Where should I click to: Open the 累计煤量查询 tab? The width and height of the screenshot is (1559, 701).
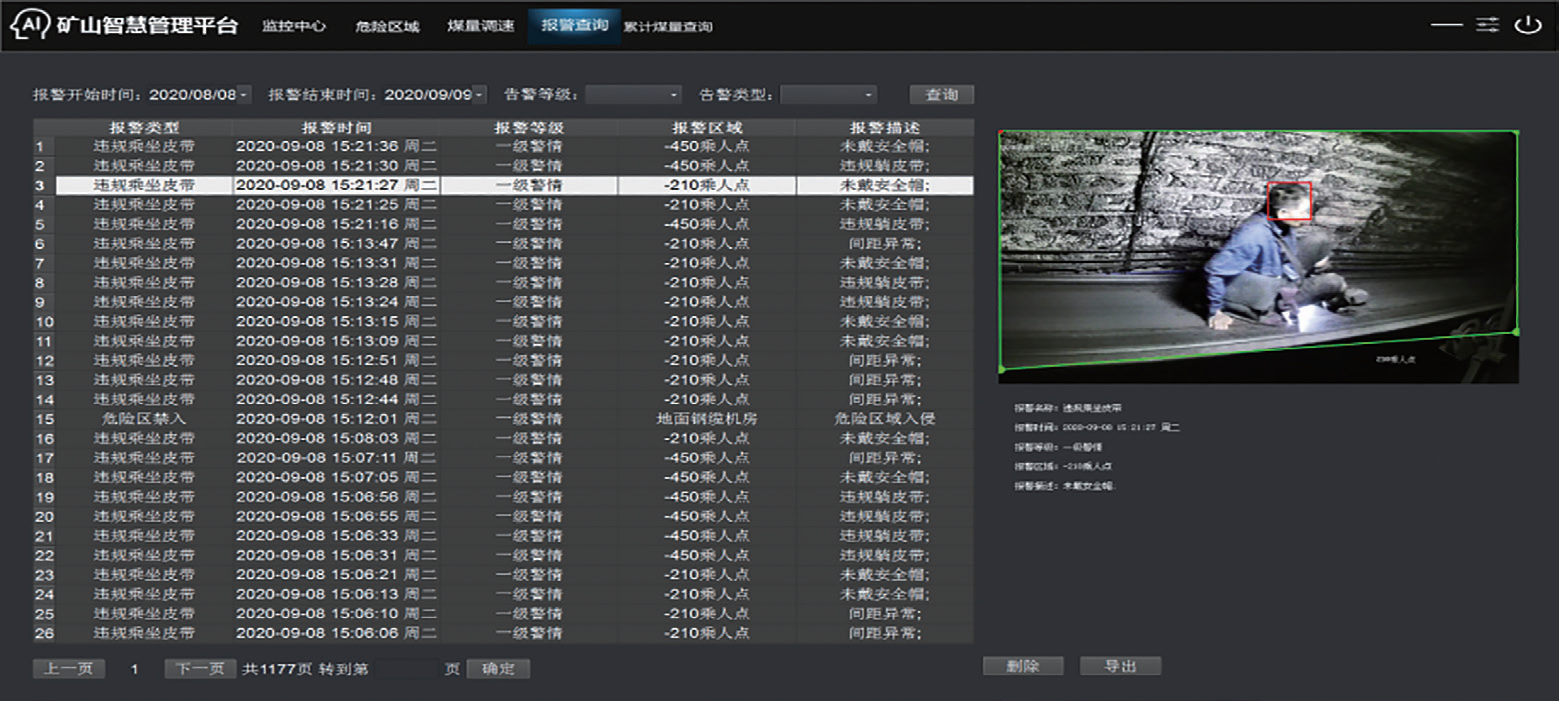(668, 27)
